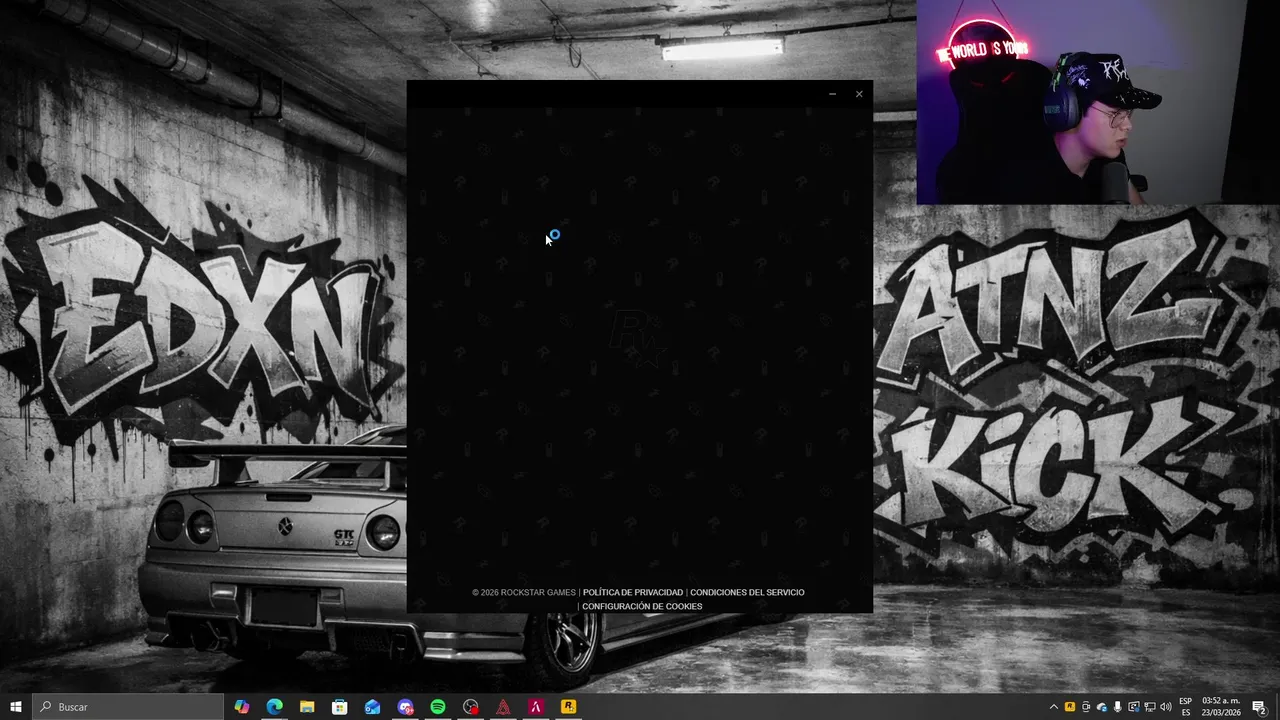The width and height of the screenshot is (1280, 720).
Task: Minimize the Rockstar launcher window
Action: click(x=832, y=94)
